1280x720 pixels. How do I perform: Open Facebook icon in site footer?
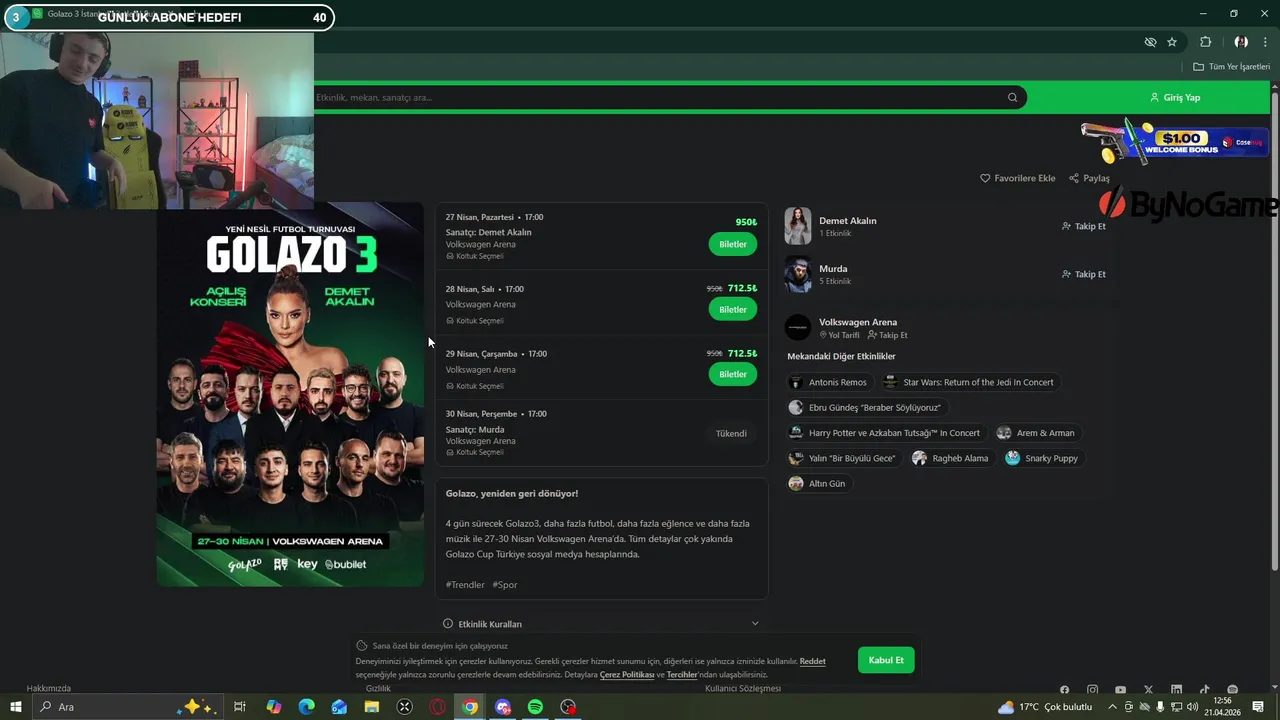tap(1064, 690)
